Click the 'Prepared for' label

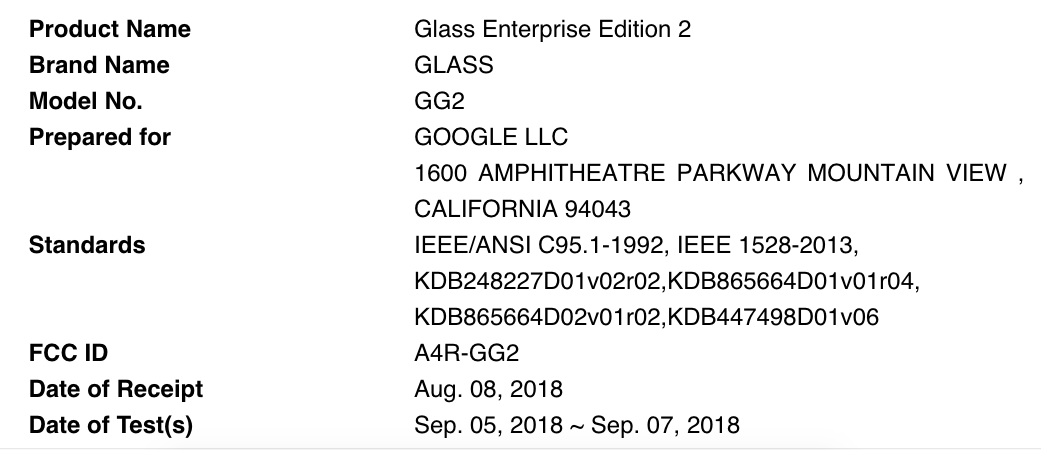[100, 137]
